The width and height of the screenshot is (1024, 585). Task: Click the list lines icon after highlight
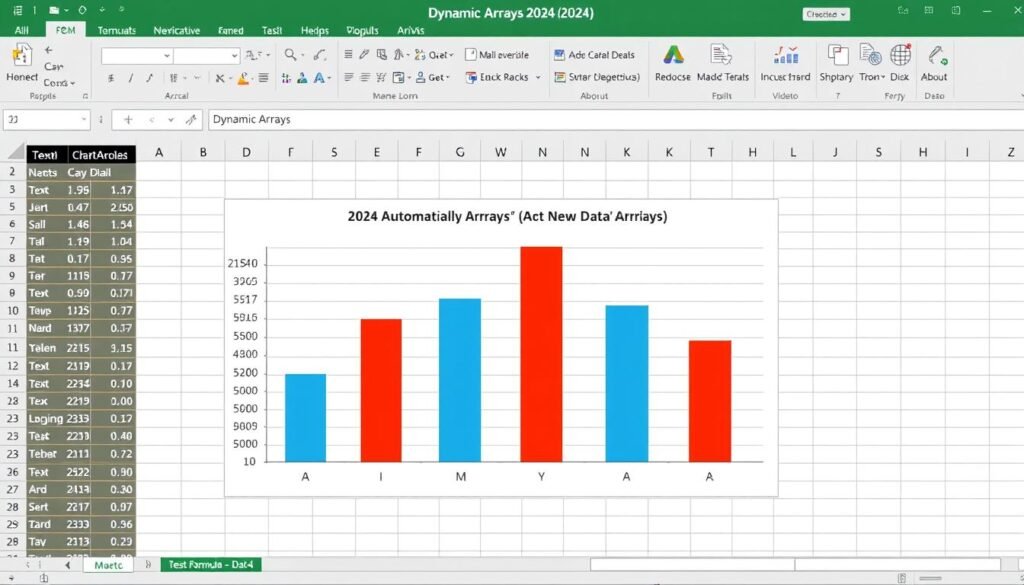[x=263, y=78]
